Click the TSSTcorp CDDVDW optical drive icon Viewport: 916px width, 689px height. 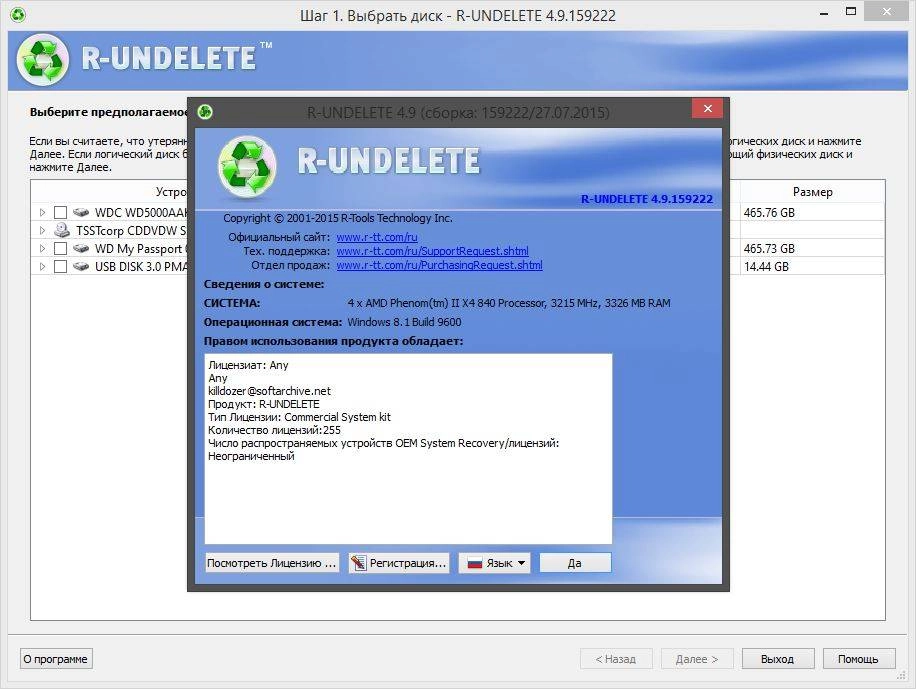pyautogui.click(x=62, y=230)
